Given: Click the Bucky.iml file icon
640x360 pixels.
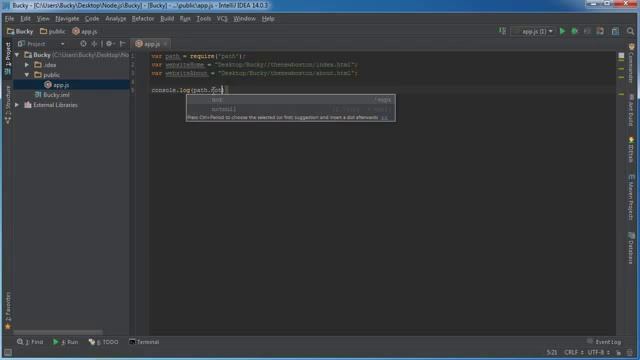Looking at the screenshot, I should point(38,95).
